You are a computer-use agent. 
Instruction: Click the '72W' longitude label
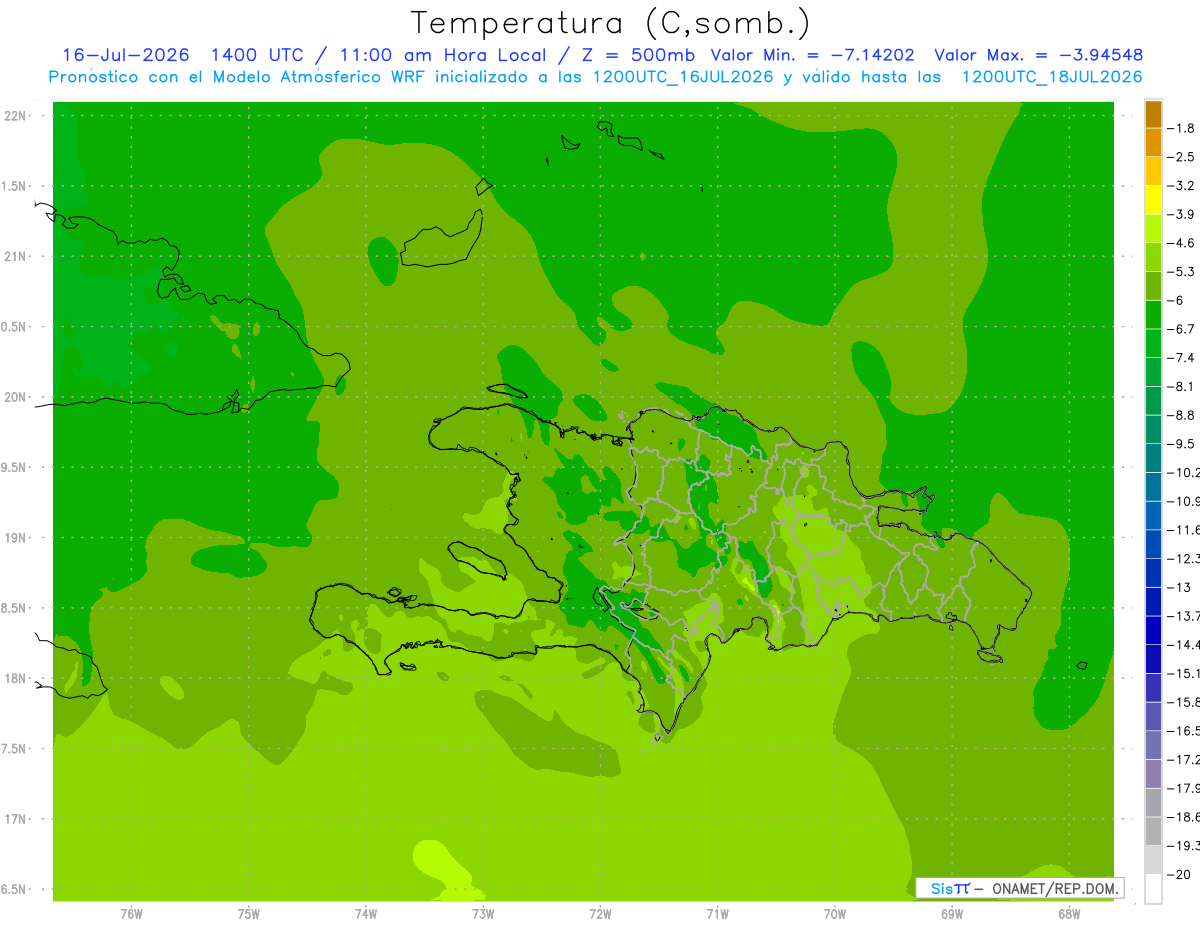point(600,913)
